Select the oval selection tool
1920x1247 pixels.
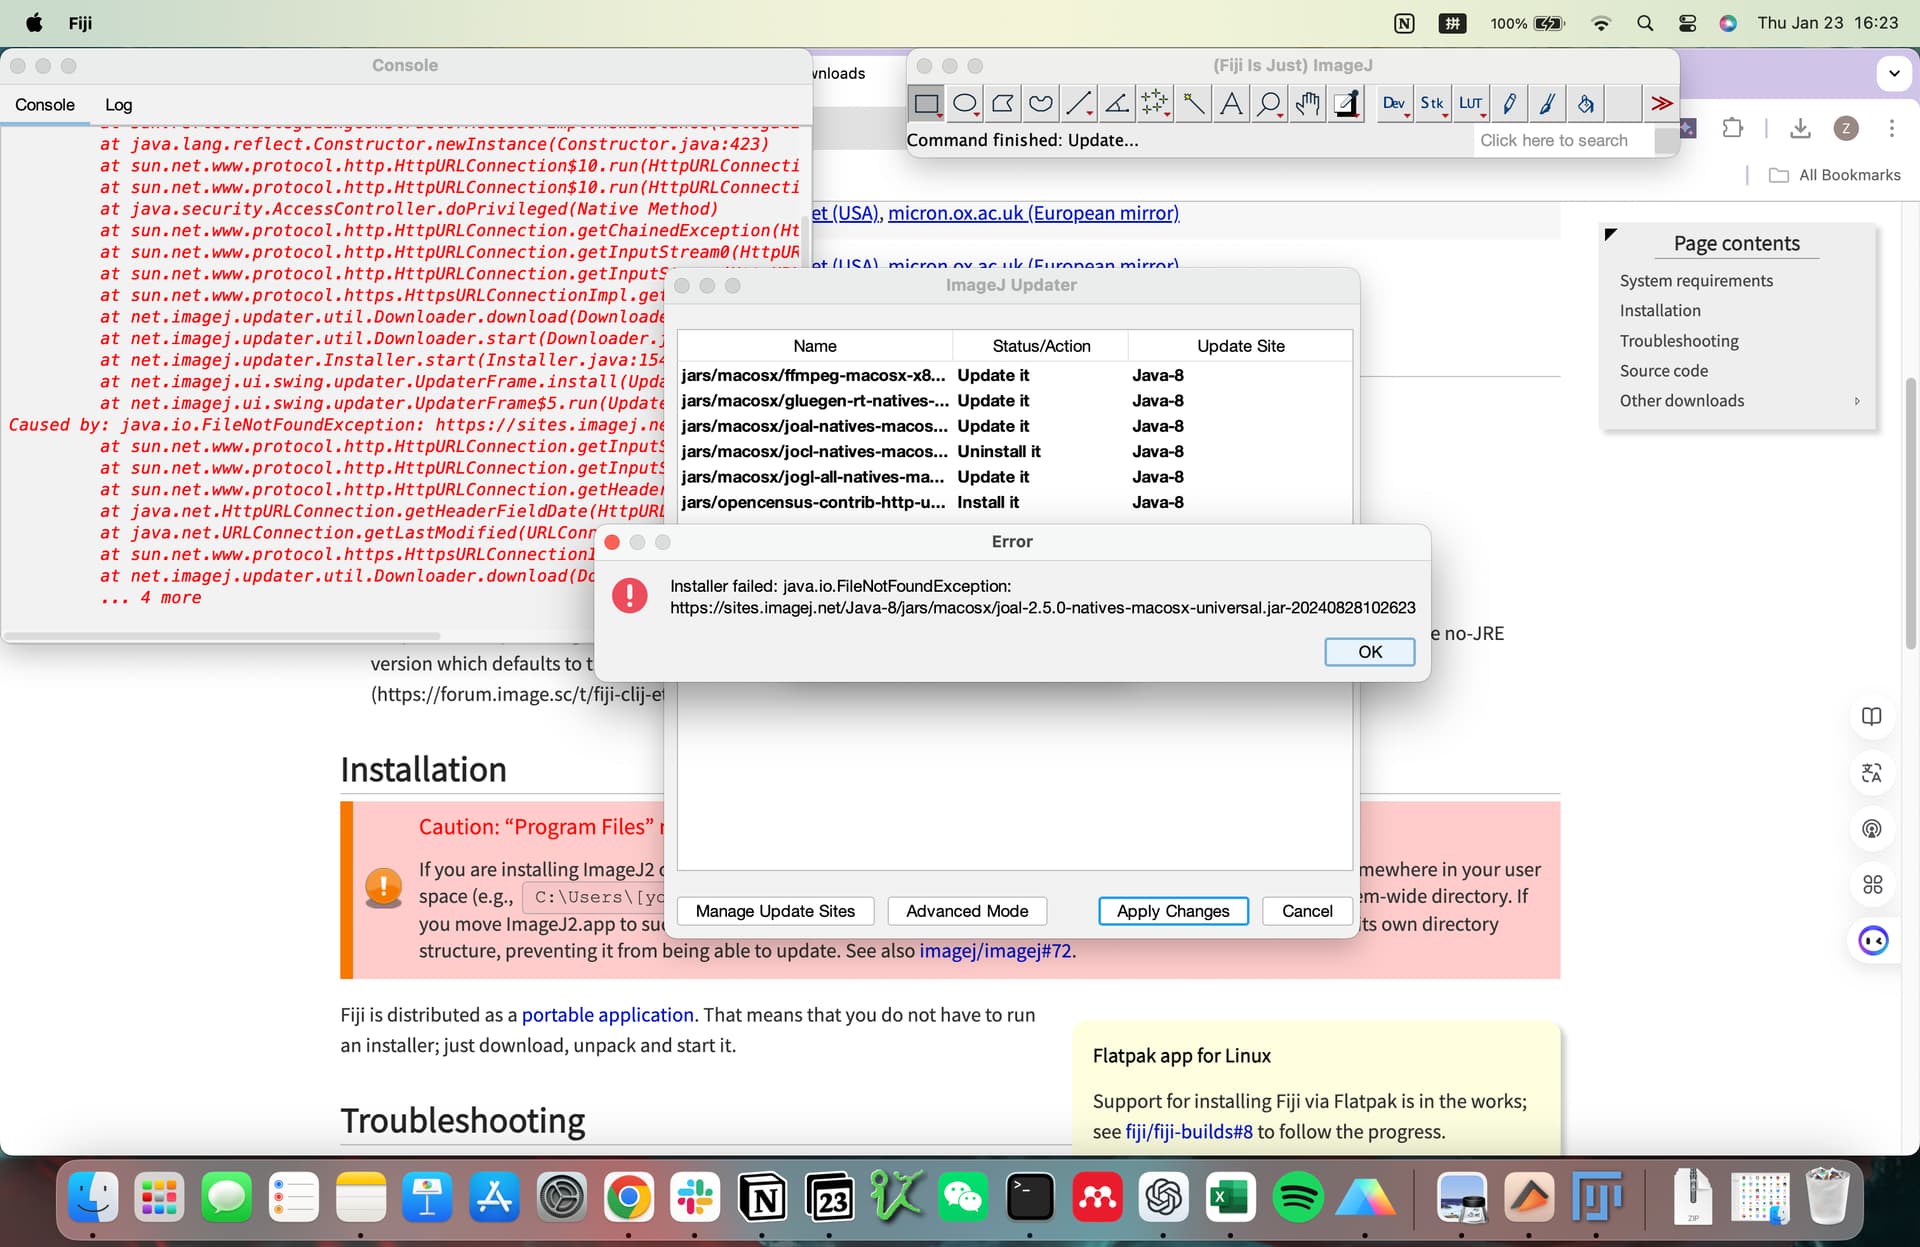coord(965,103)
